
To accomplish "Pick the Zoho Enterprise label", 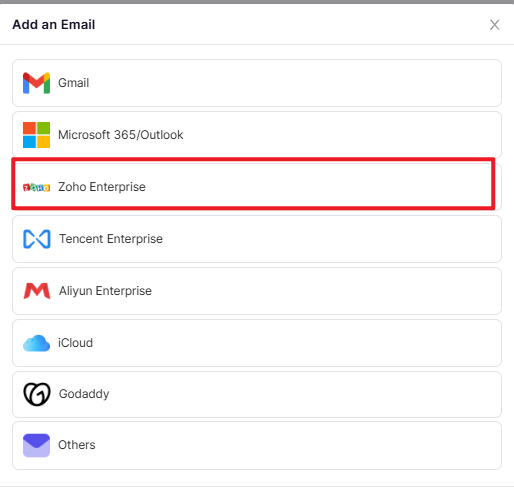I will pyautogui.click(x=102, y=187).
